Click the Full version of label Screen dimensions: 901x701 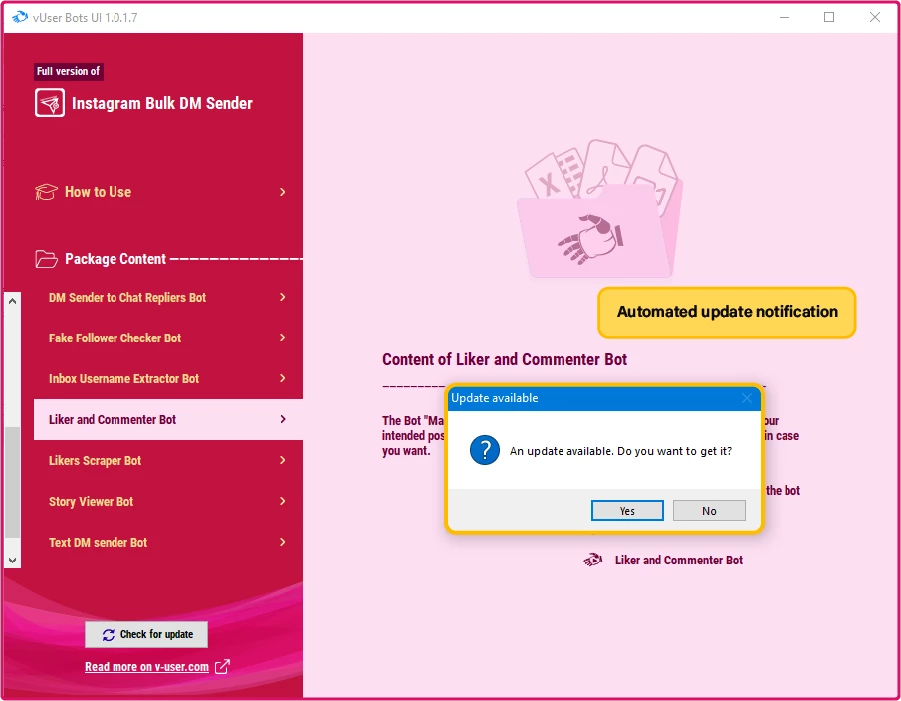[x=68, y=71]
